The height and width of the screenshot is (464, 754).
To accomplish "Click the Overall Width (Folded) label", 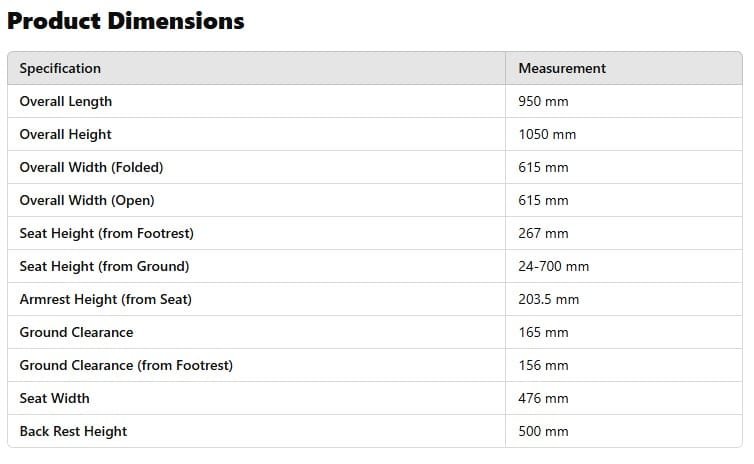I will point(91,168).
